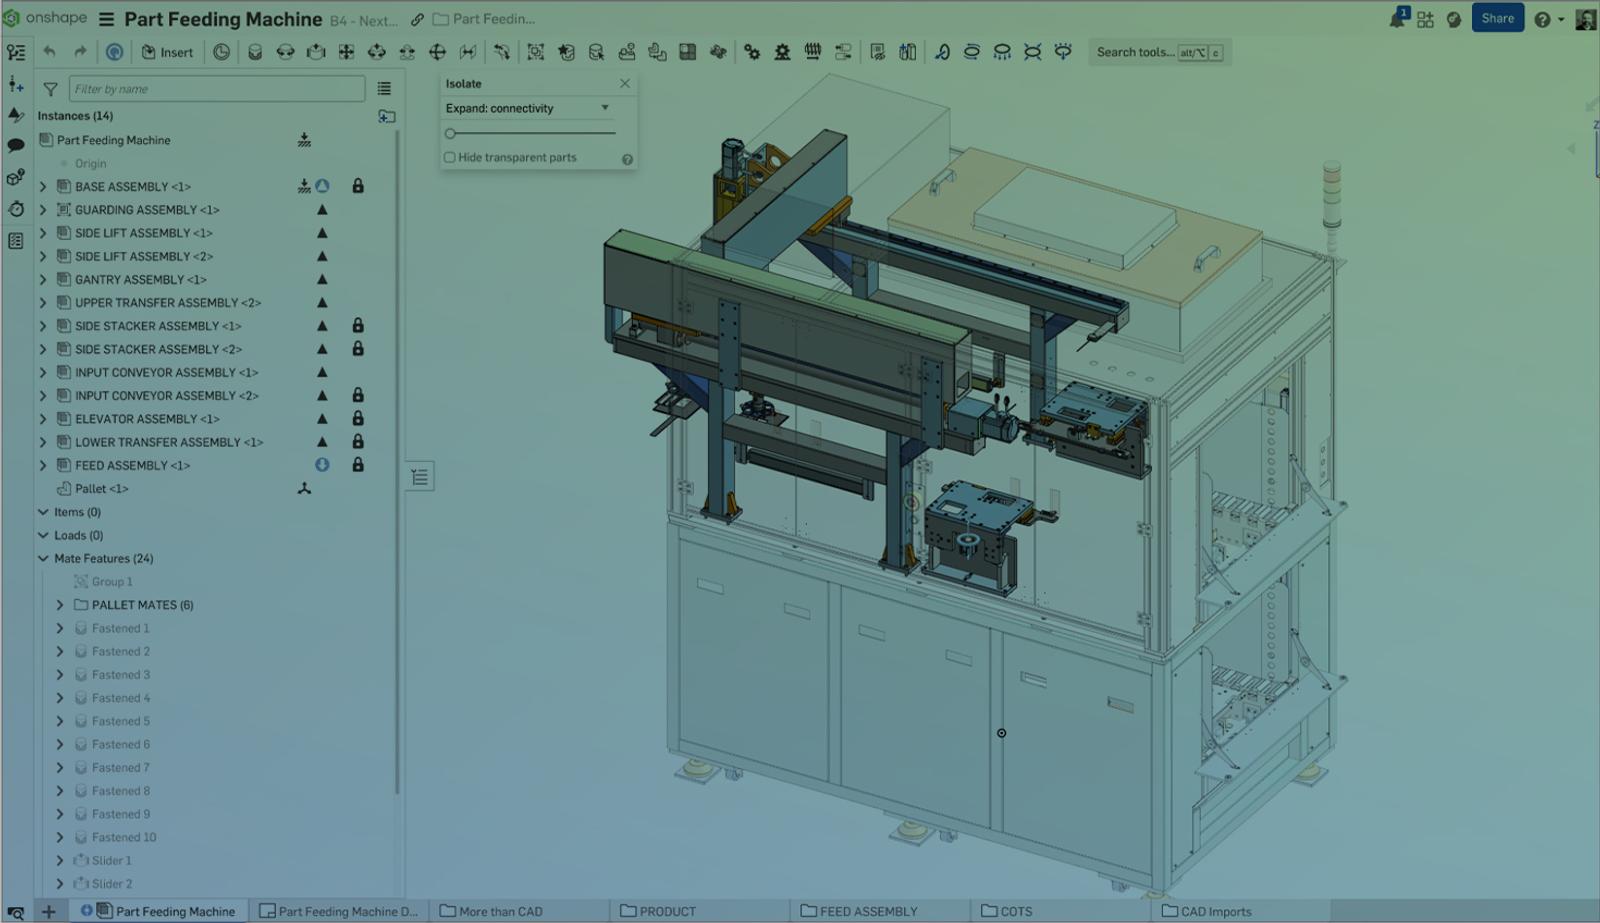Close the Isolate dialog
This screenshot has width=1600, height=923.
coord(625,84)
